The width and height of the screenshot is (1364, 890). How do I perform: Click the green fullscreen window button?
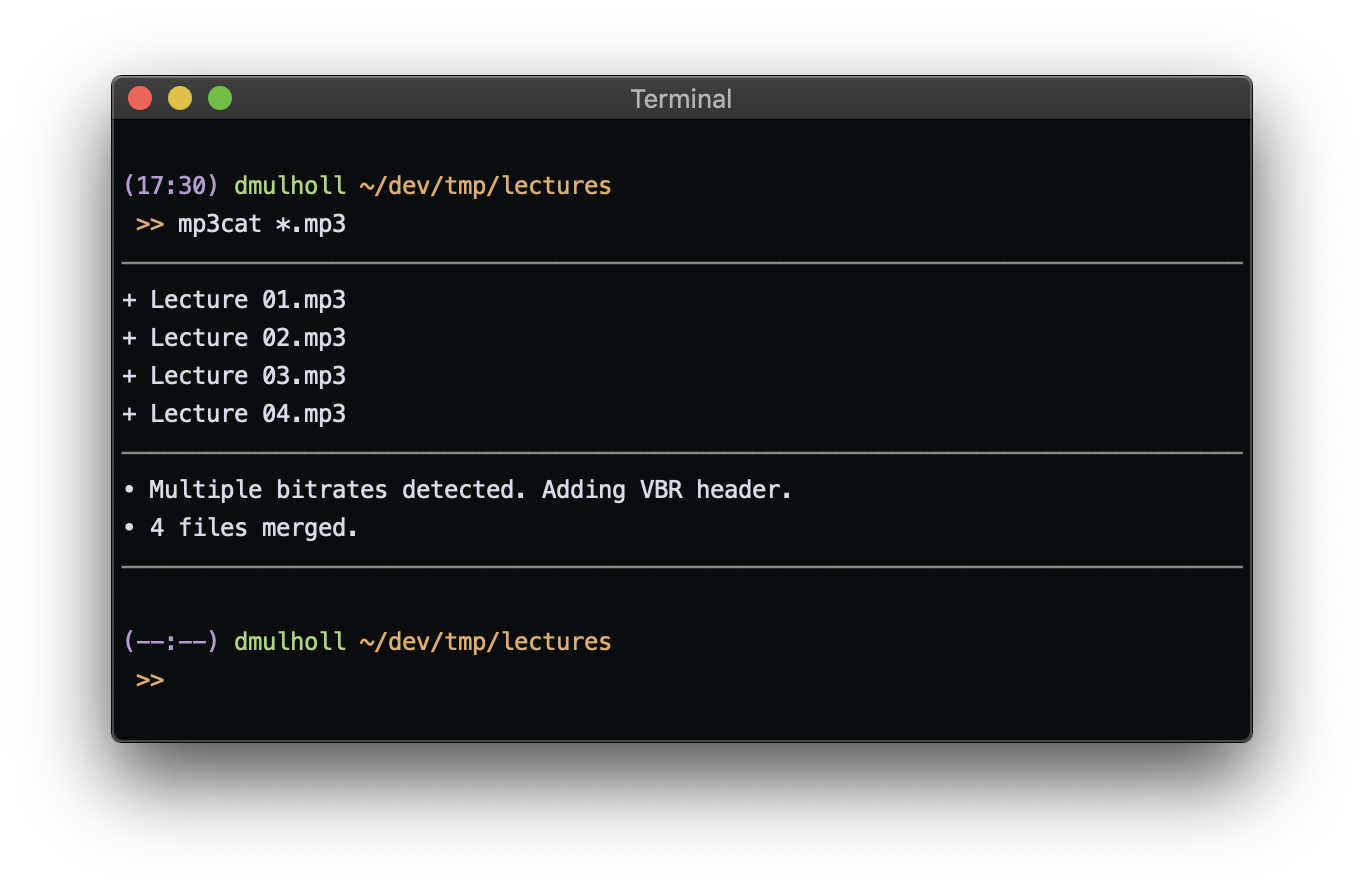point(220,98)
